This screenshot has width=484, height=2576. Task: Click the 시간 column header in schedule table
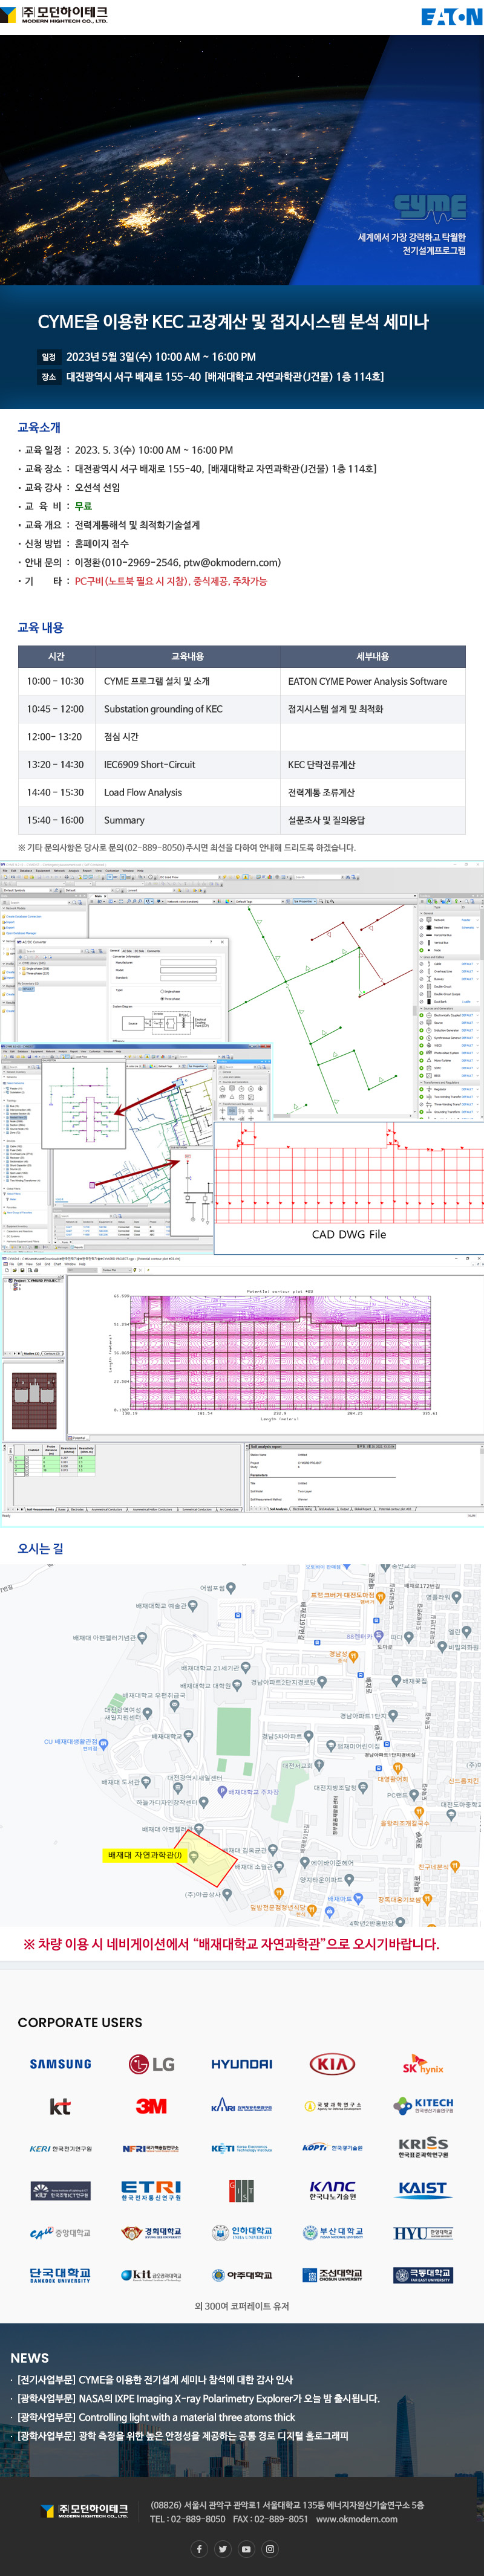pos(56,657)
